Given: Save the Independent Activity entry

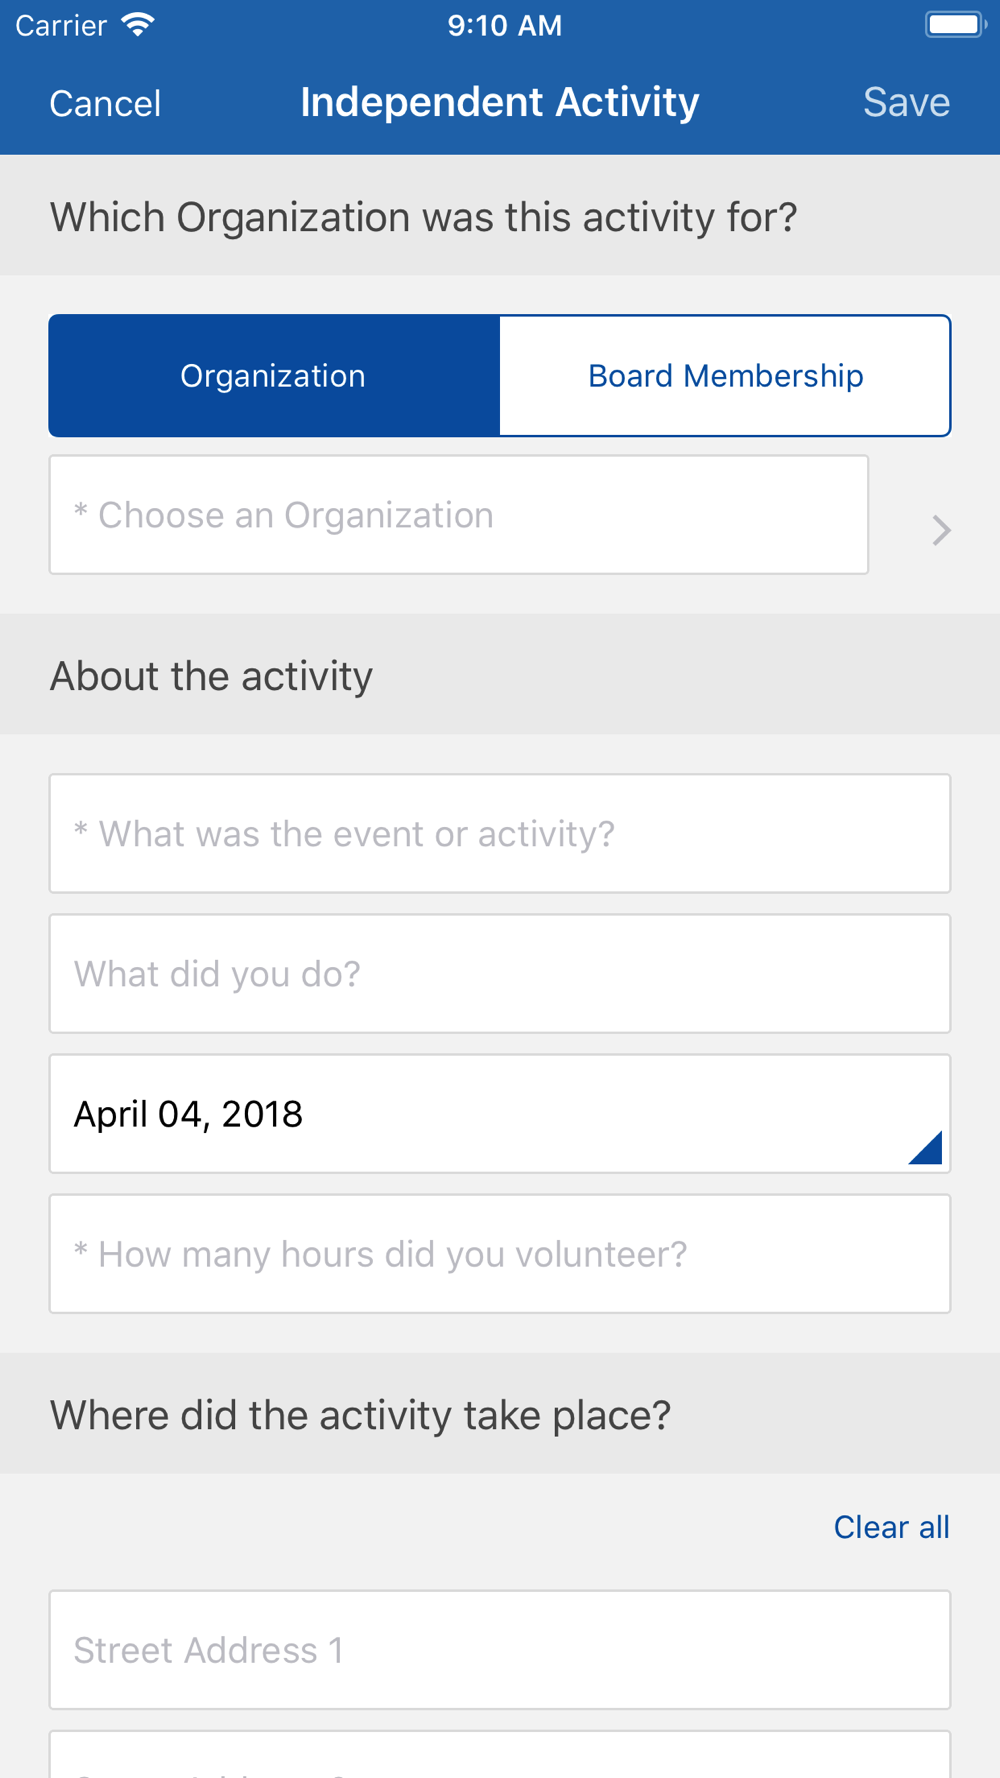Looking at the screenshot, I should point(906,102).
